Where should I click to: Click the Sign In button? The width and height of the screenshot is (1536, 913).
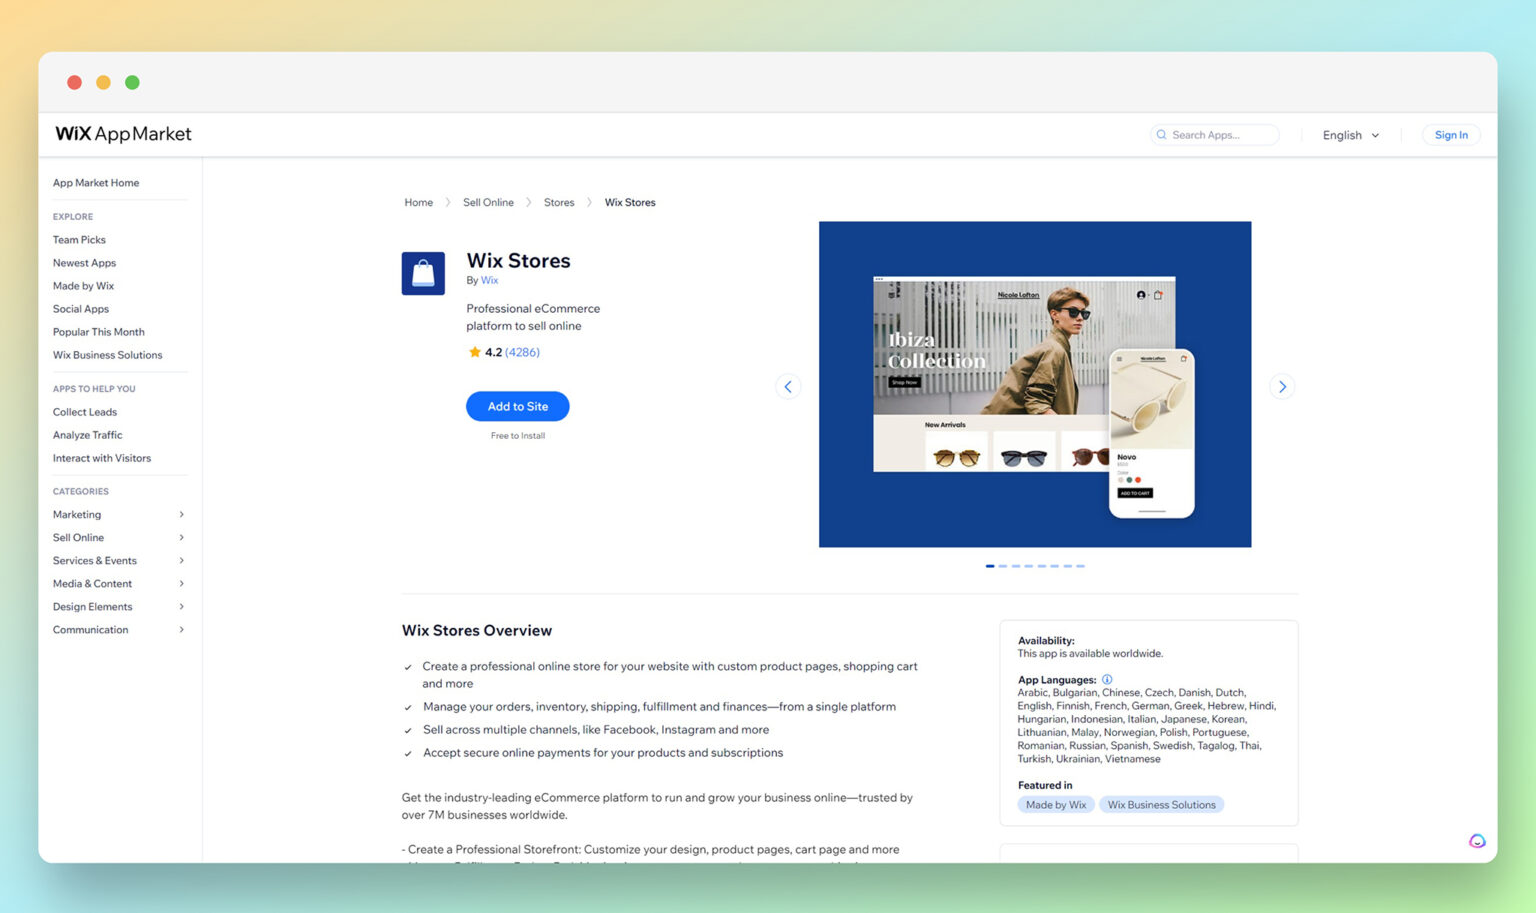coord(1450,134)
